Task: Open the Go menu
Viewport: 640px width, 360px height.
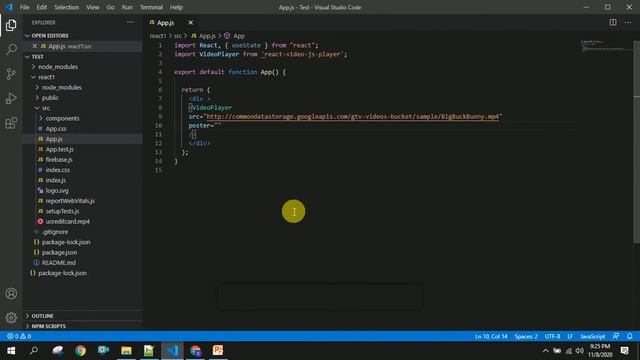Action: [111, 7]
